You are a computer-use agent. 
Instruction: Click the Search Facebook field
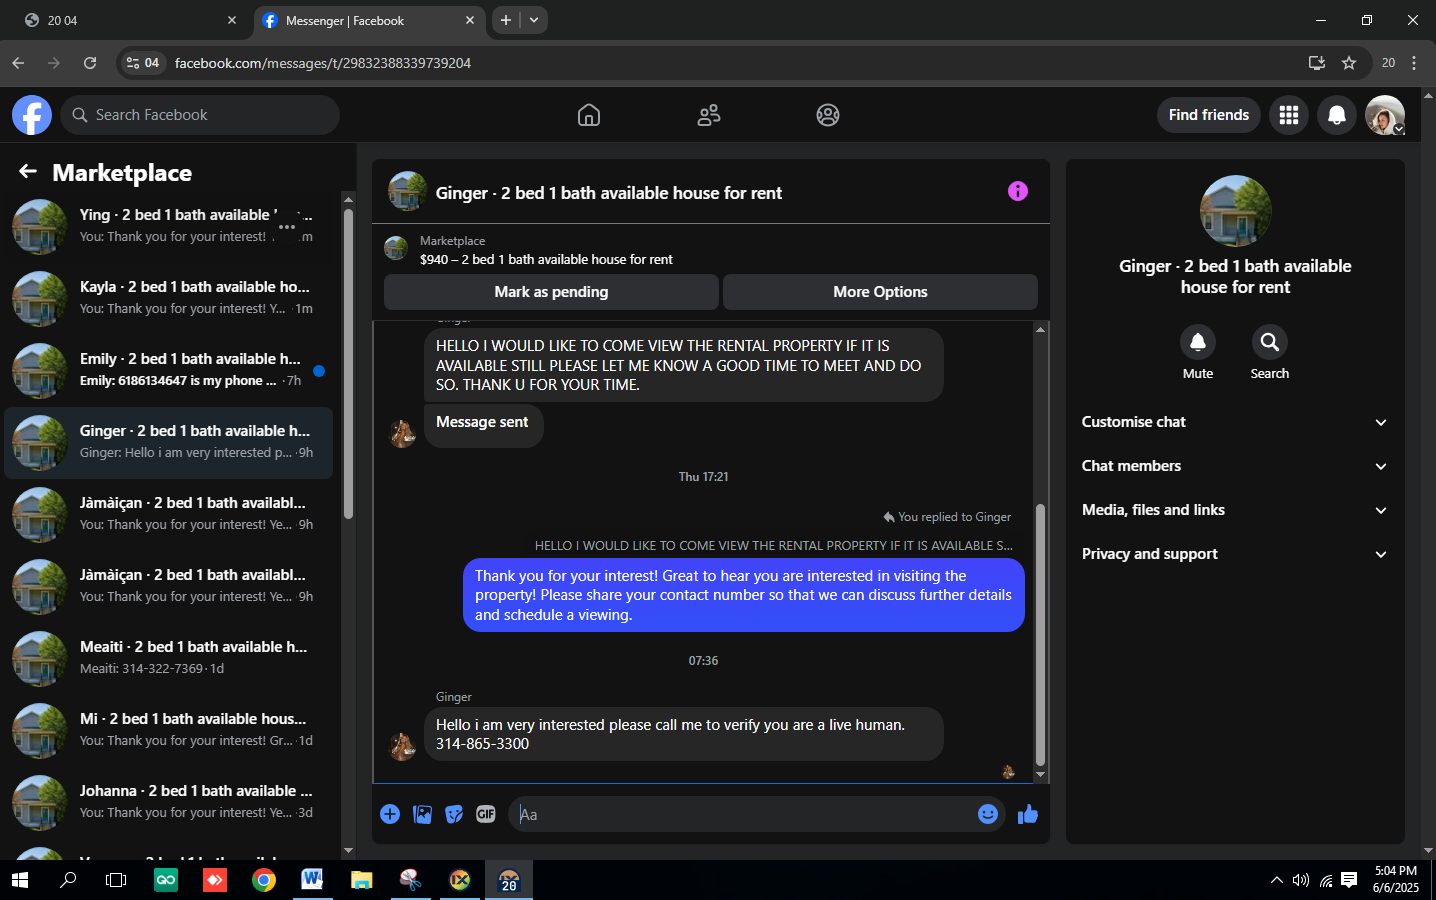point(200,115)
